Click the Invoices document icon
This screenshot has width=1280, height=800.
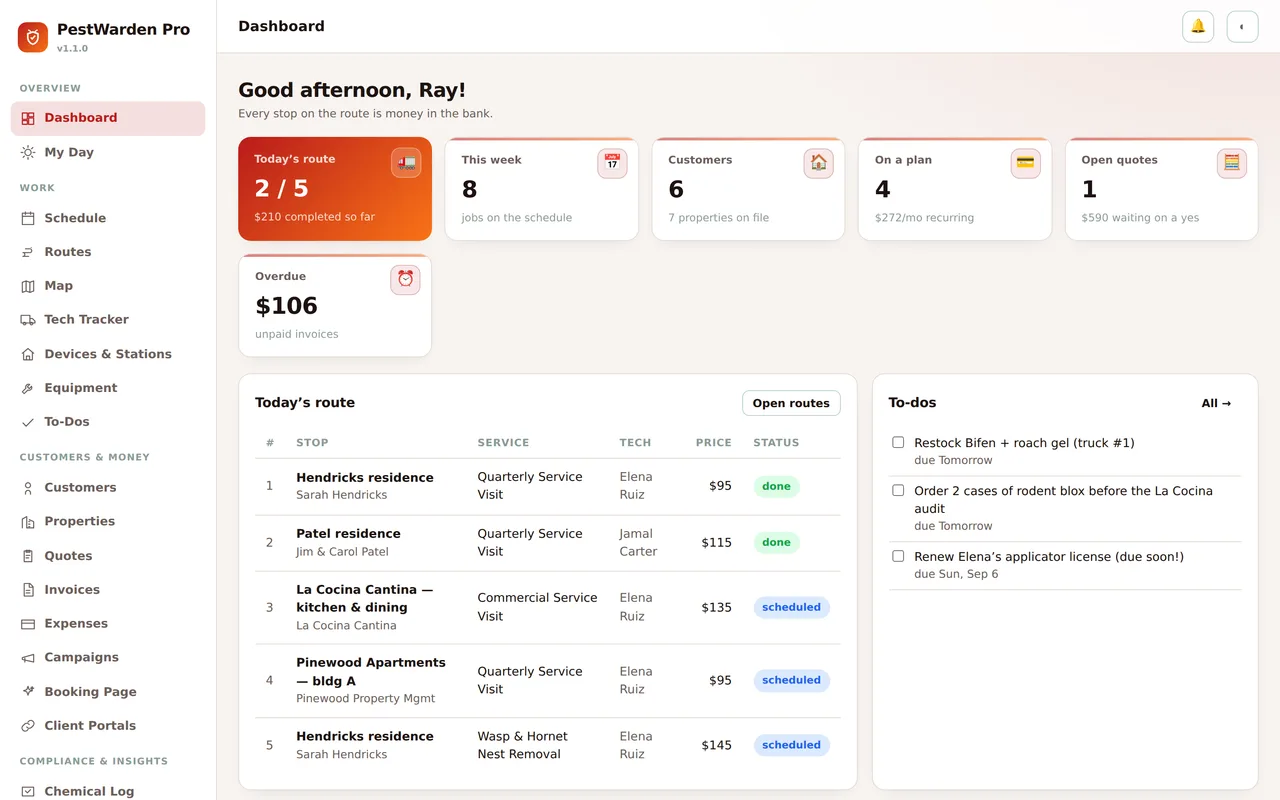pyautogui.click(x=28, y=590)
